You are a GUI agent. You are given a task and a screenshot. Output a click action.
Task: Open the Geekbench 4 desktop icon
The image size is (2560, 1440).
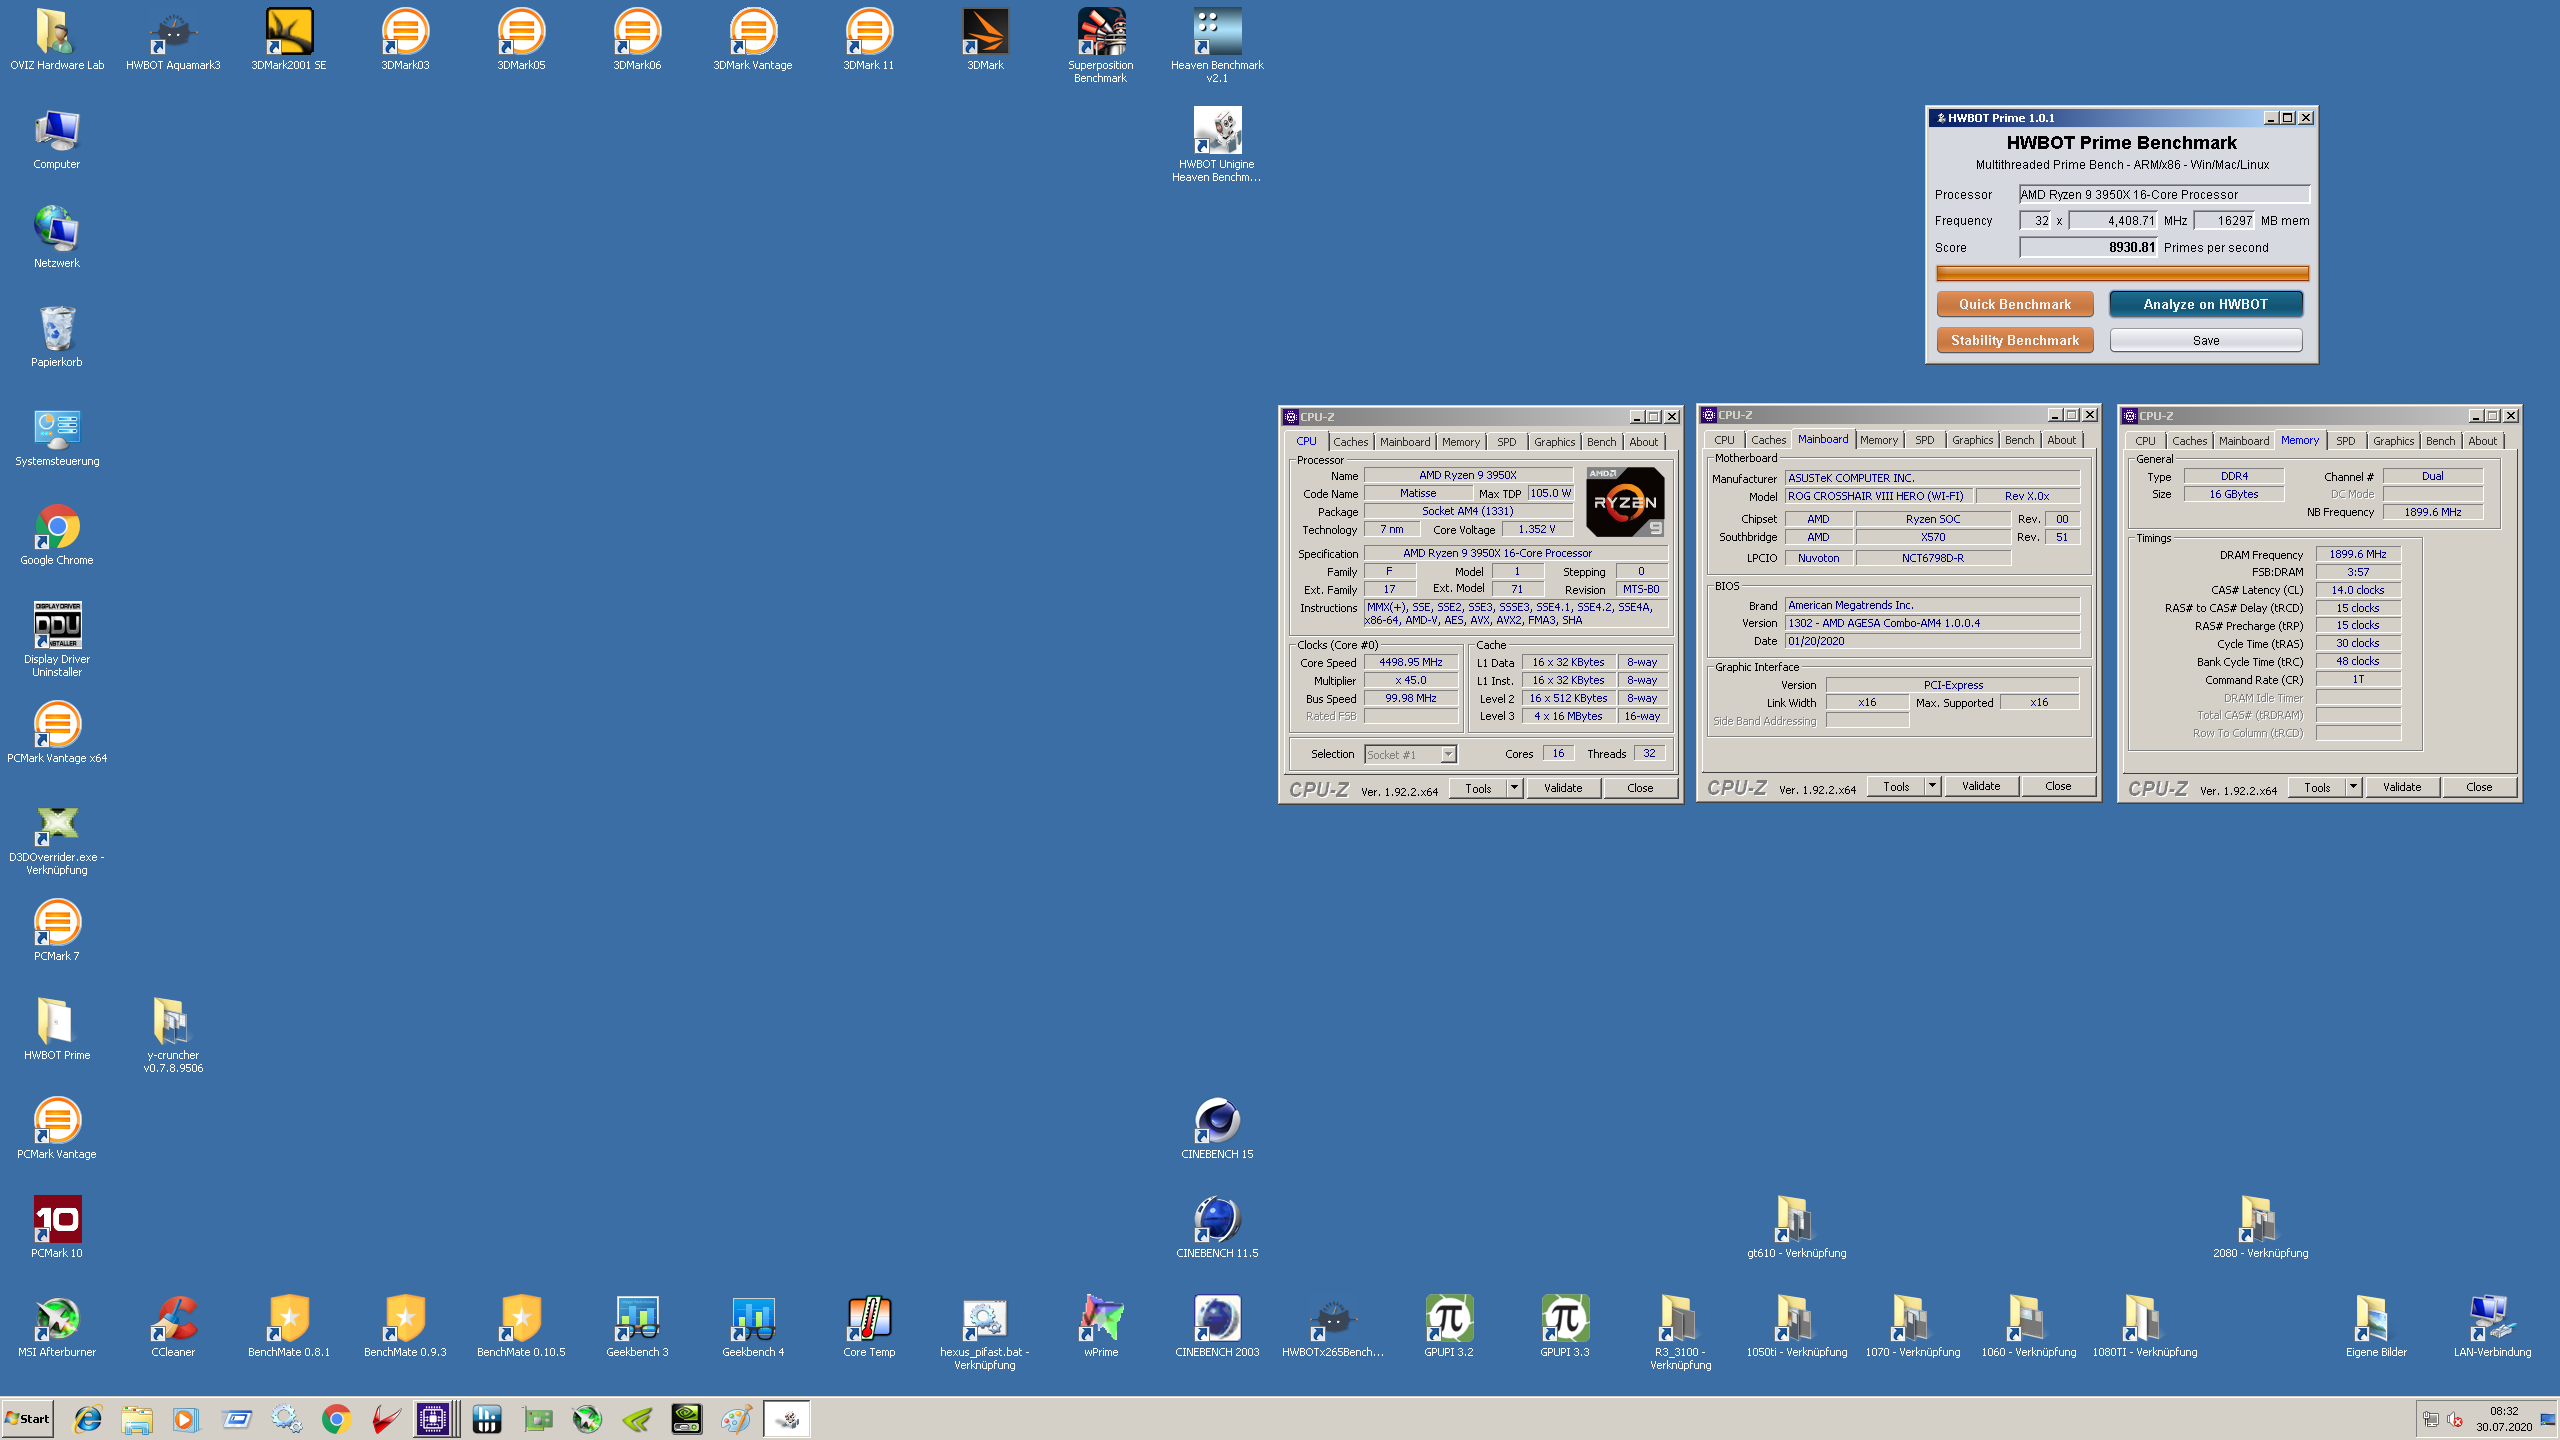[x=753, y=1327]
